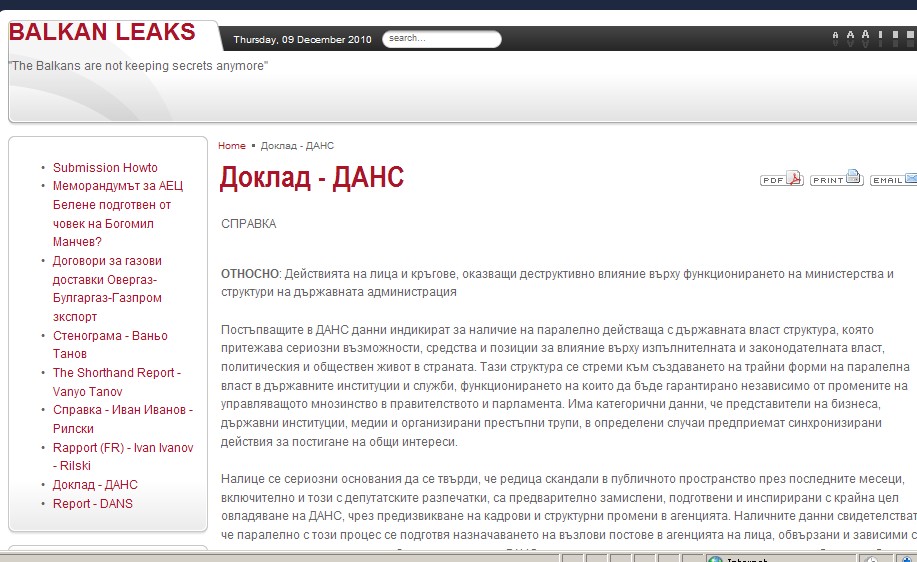
Task: Send the article via the EMAIL icon
Action: tap(894, 179)
